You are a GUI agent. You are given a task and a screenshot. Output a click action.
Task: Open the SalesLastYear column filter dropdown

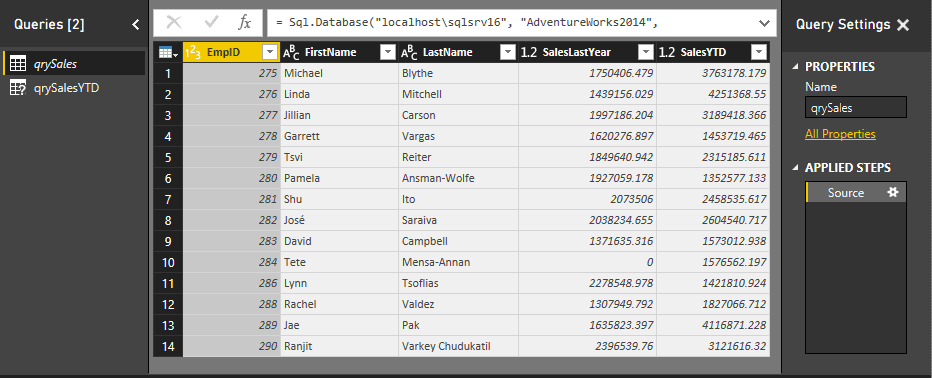click(646, 52)
